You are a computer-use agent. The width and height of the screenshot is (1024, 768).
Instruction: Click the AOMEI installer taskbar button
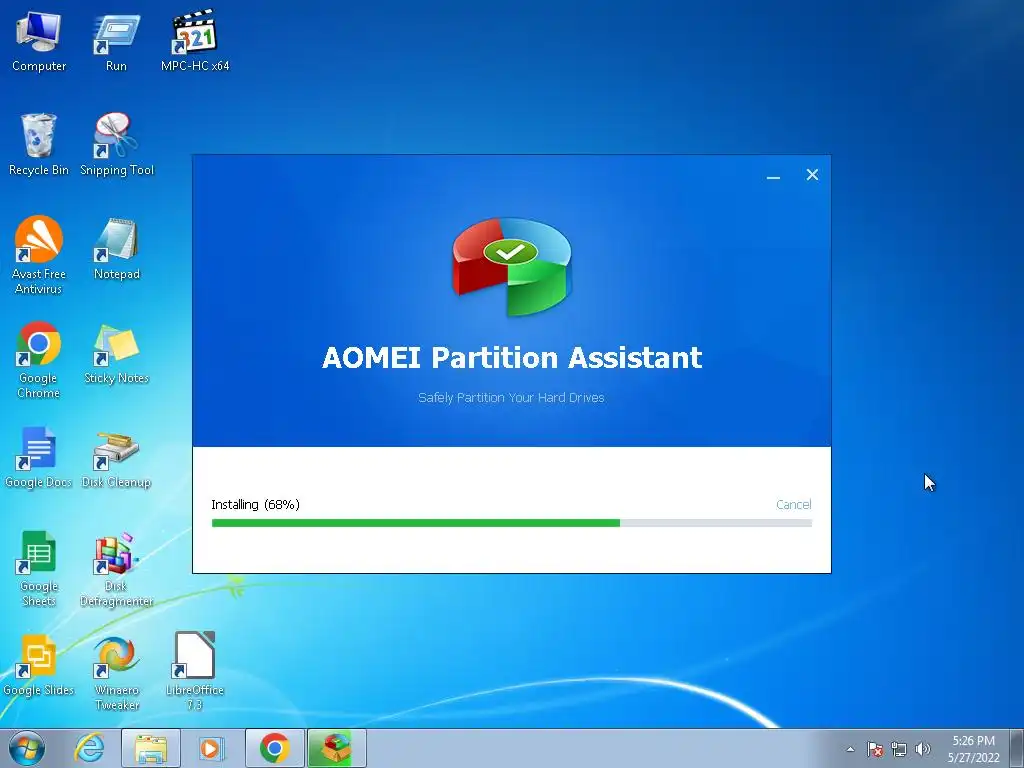click(x=336, y=748)
